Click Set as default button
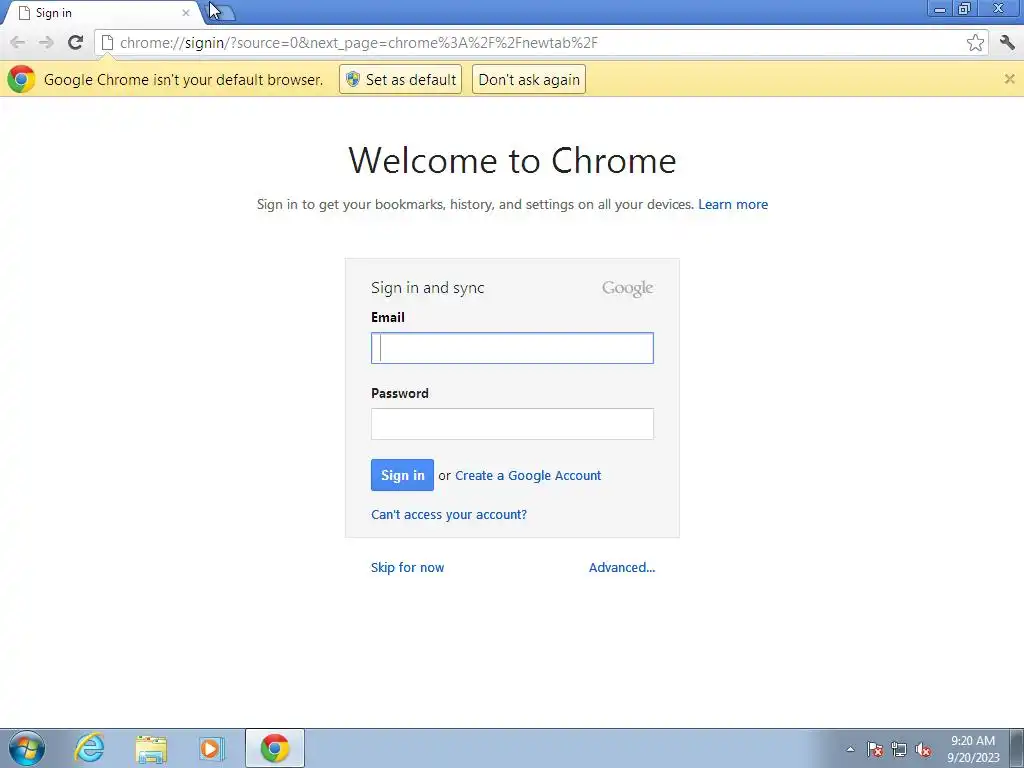Viewport: 1024px width, 768px height. [400, 79]
